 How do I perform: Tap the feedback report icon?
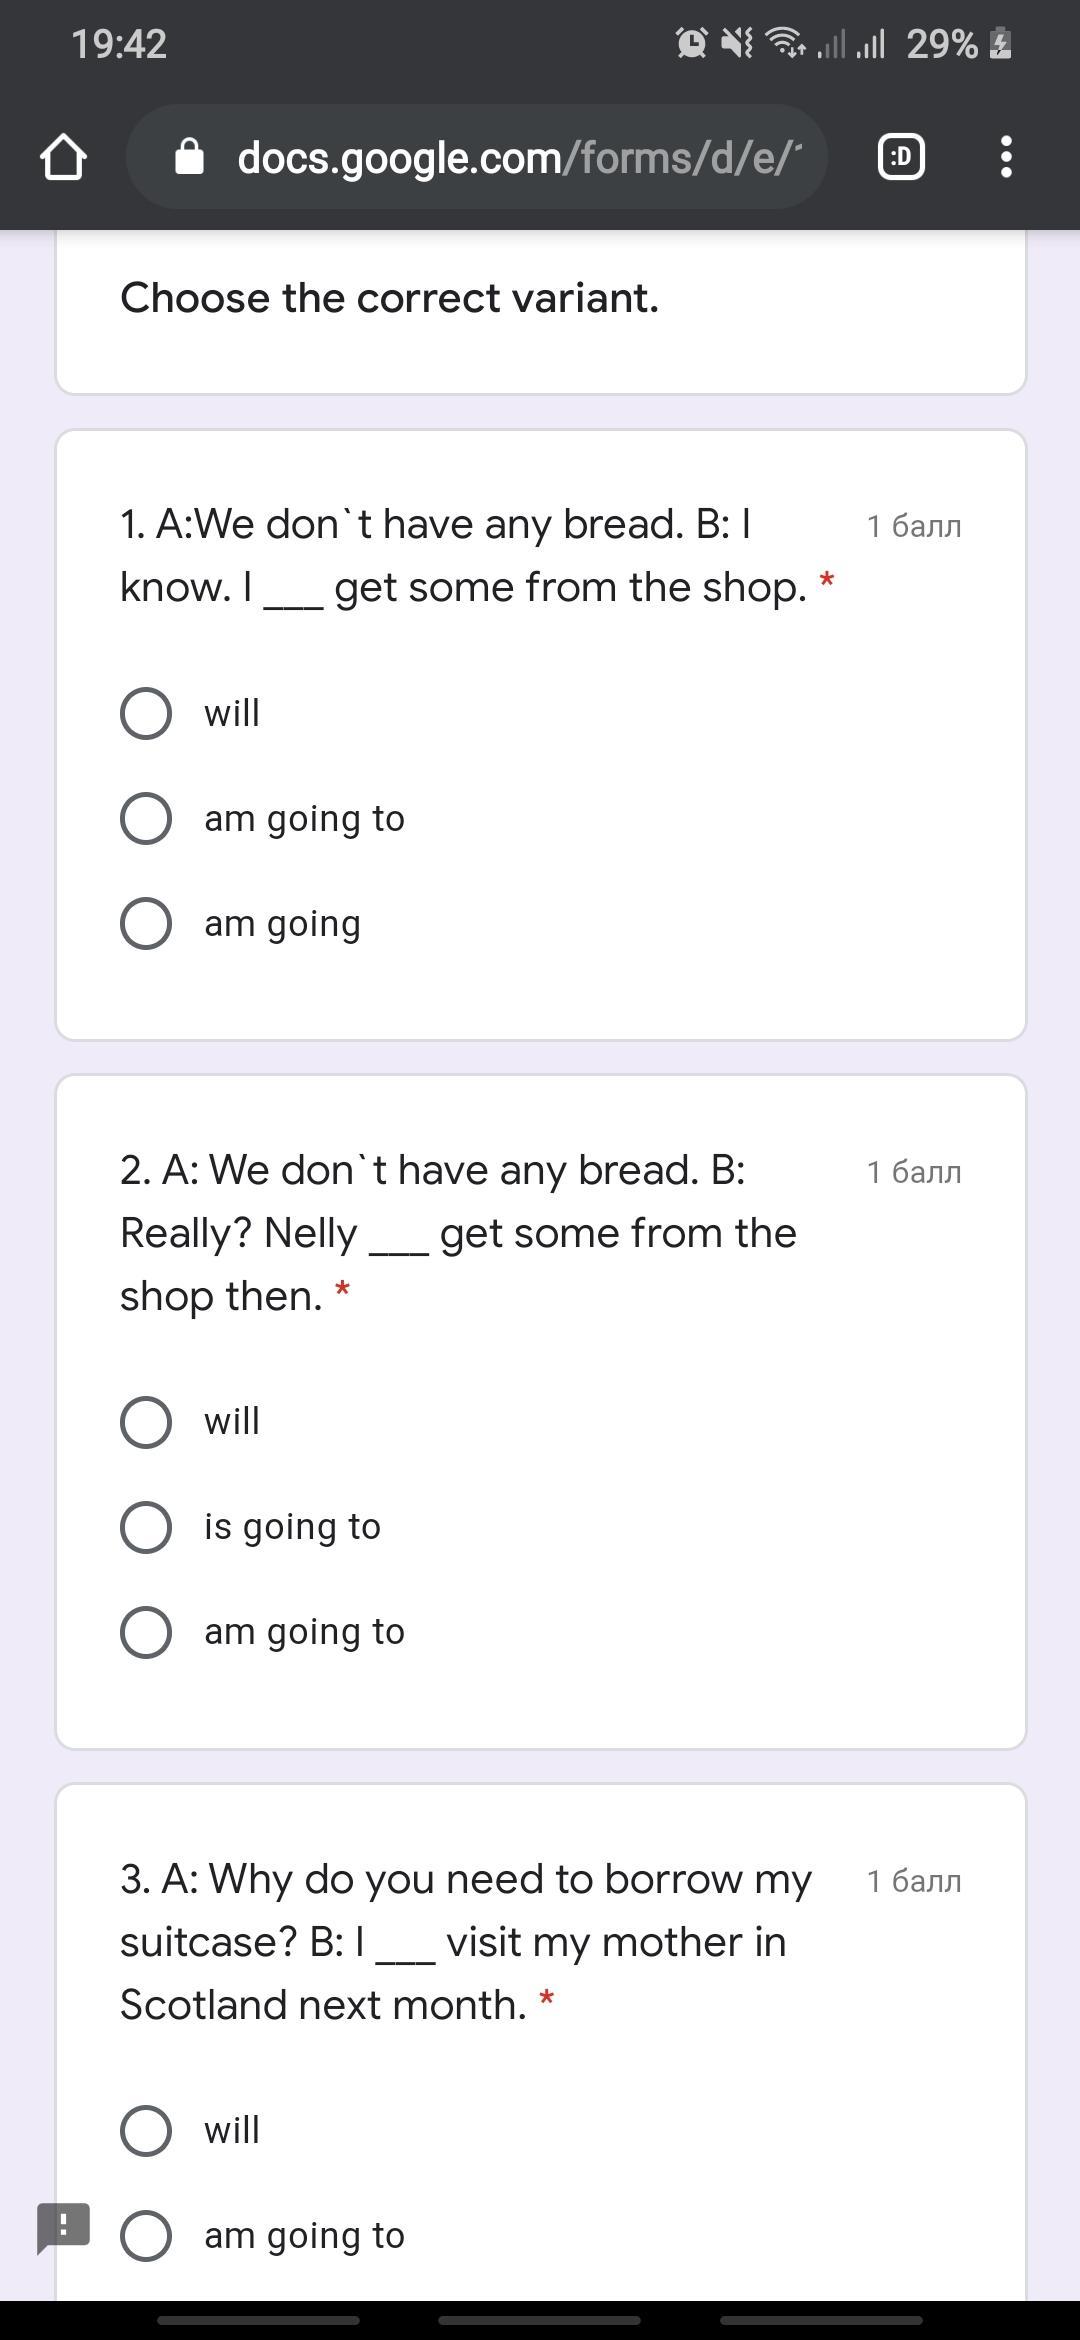pos(63,2228)
